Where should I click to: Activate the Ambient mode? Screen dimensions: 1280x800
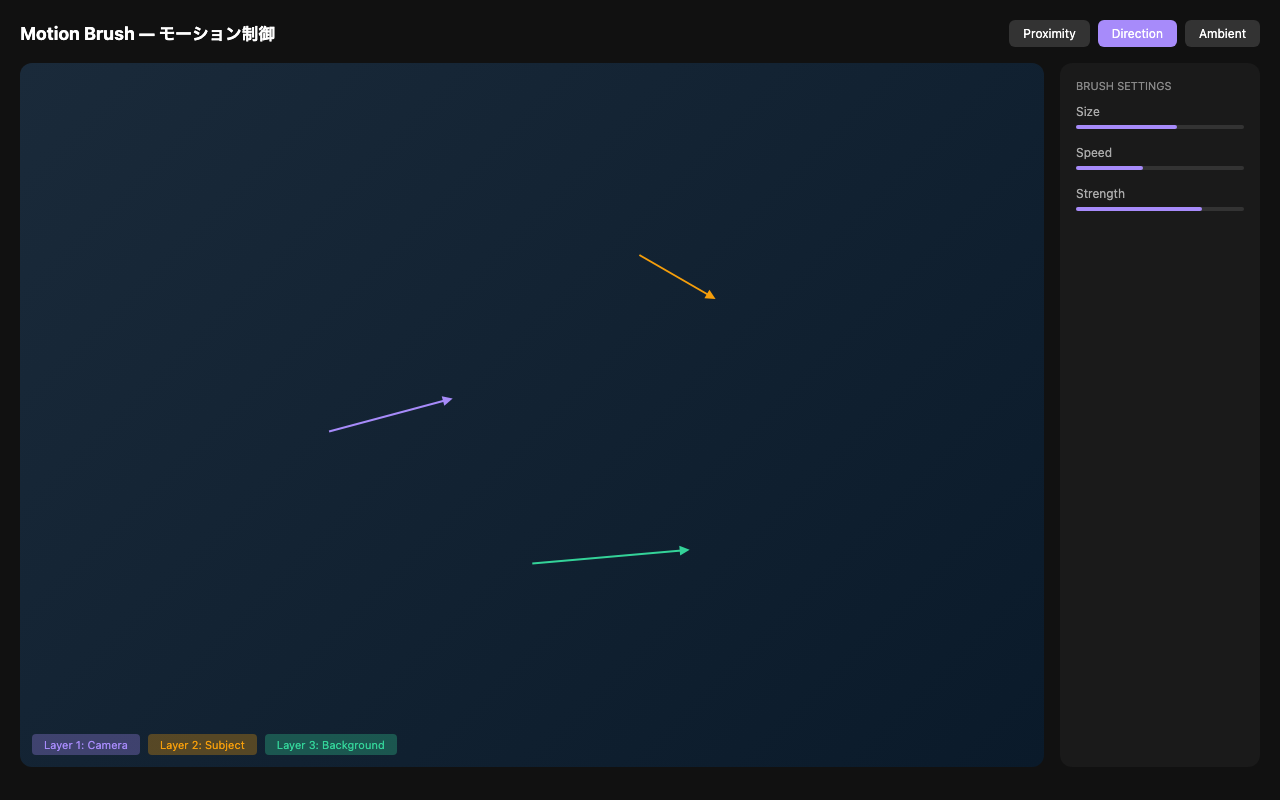(1222, 34)
